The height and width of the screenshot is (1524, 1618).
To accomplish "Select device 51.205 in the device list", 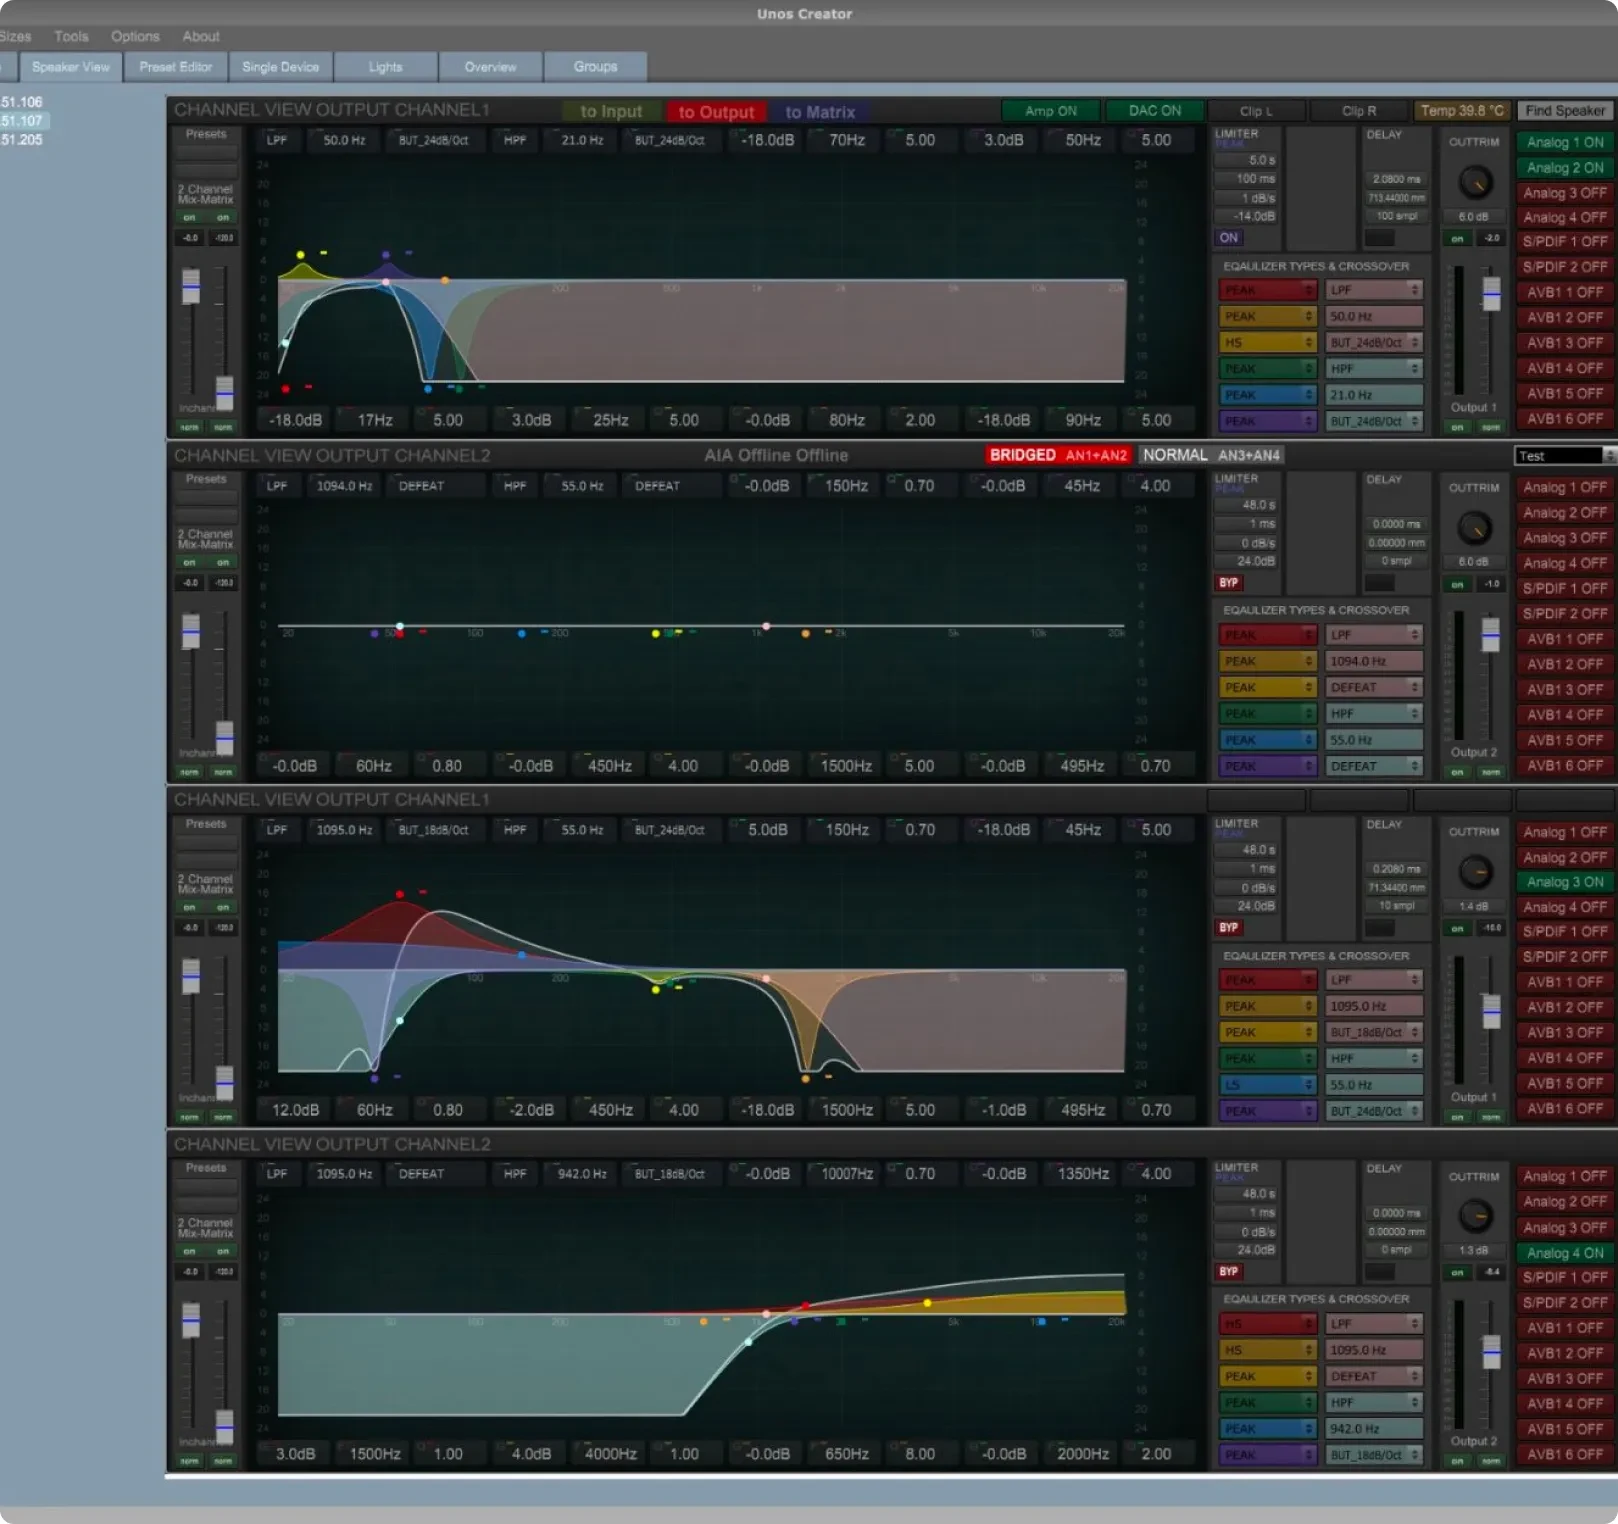I will pos(22,140).
